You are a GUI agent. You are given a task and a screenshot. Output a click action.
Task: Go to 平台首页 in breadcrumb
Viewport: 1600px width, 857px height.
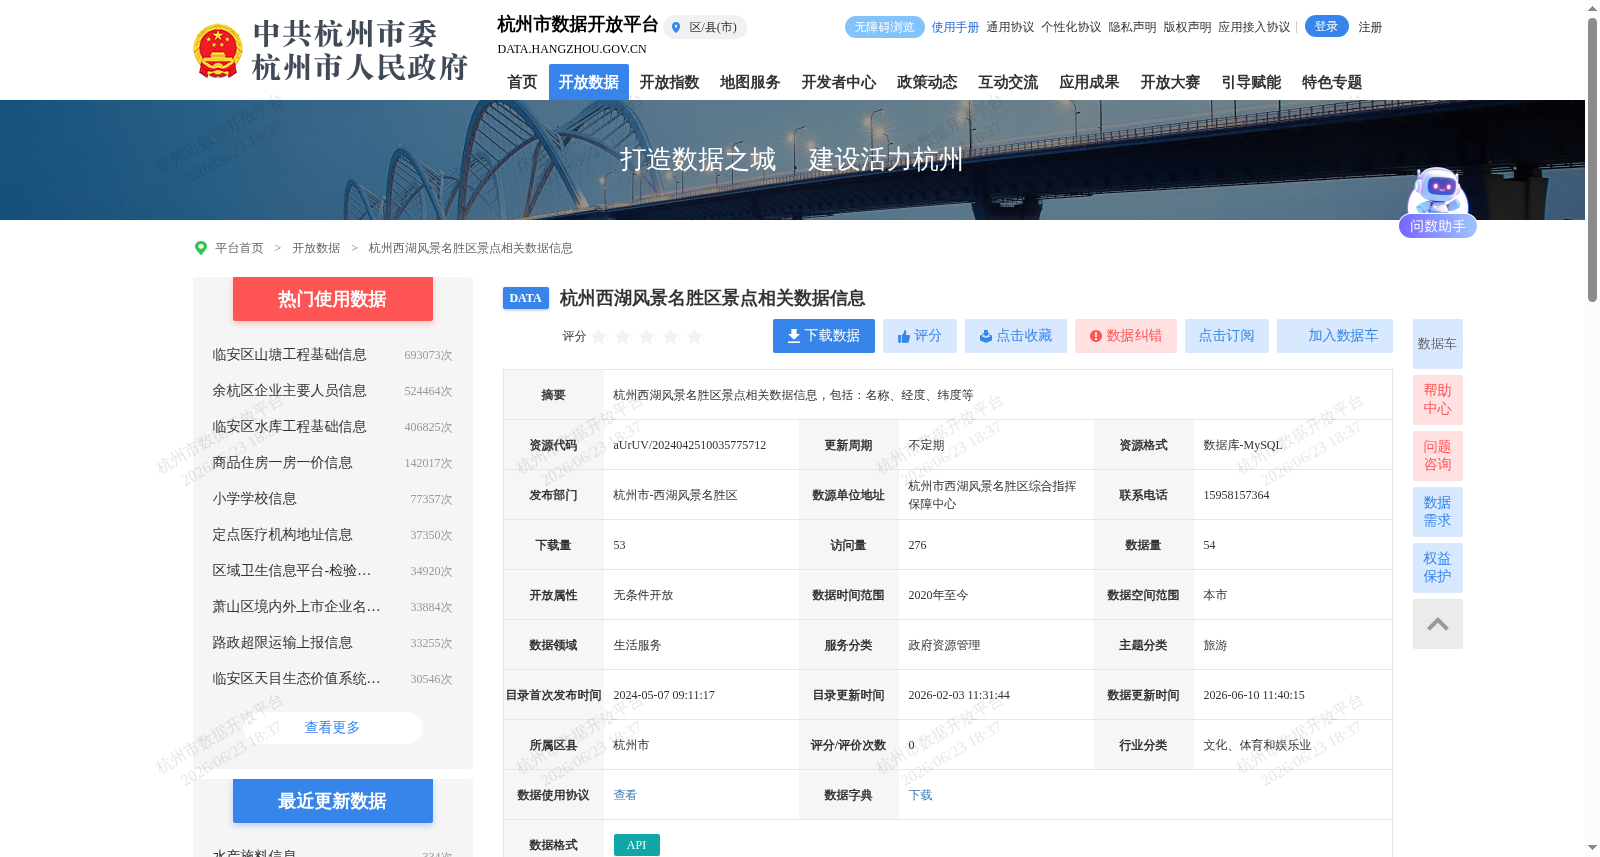tap(239, 248)
